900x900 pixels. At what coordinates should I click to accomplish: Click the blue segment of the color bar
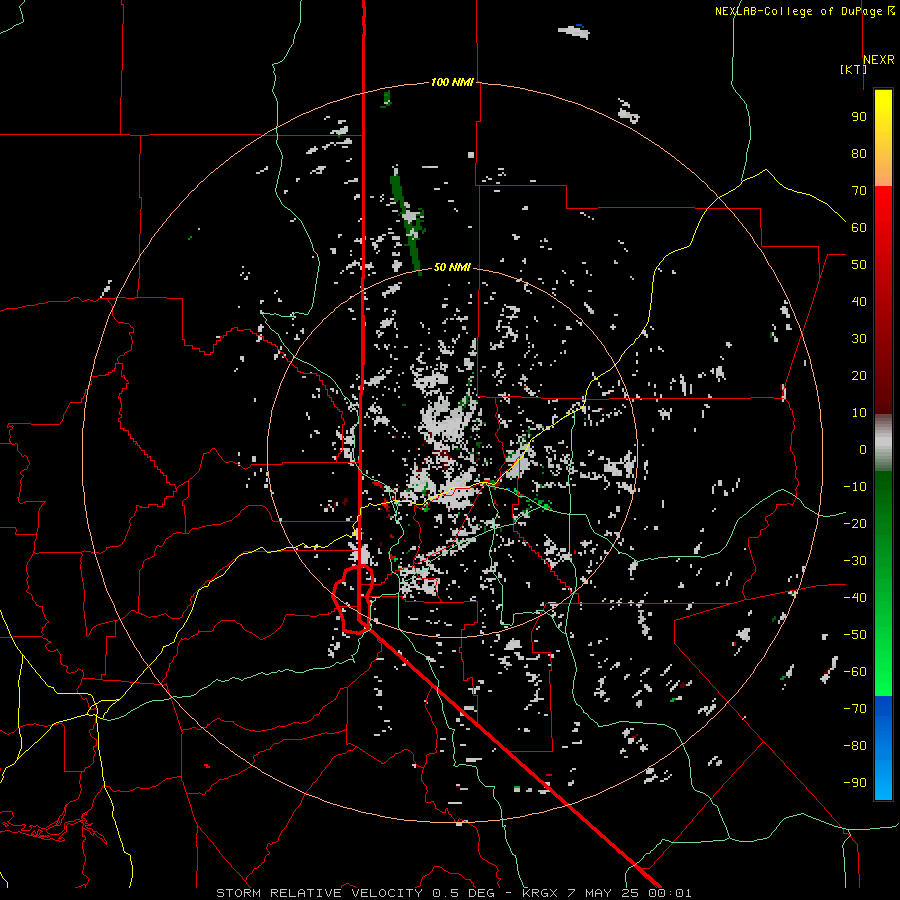(883, 748)
